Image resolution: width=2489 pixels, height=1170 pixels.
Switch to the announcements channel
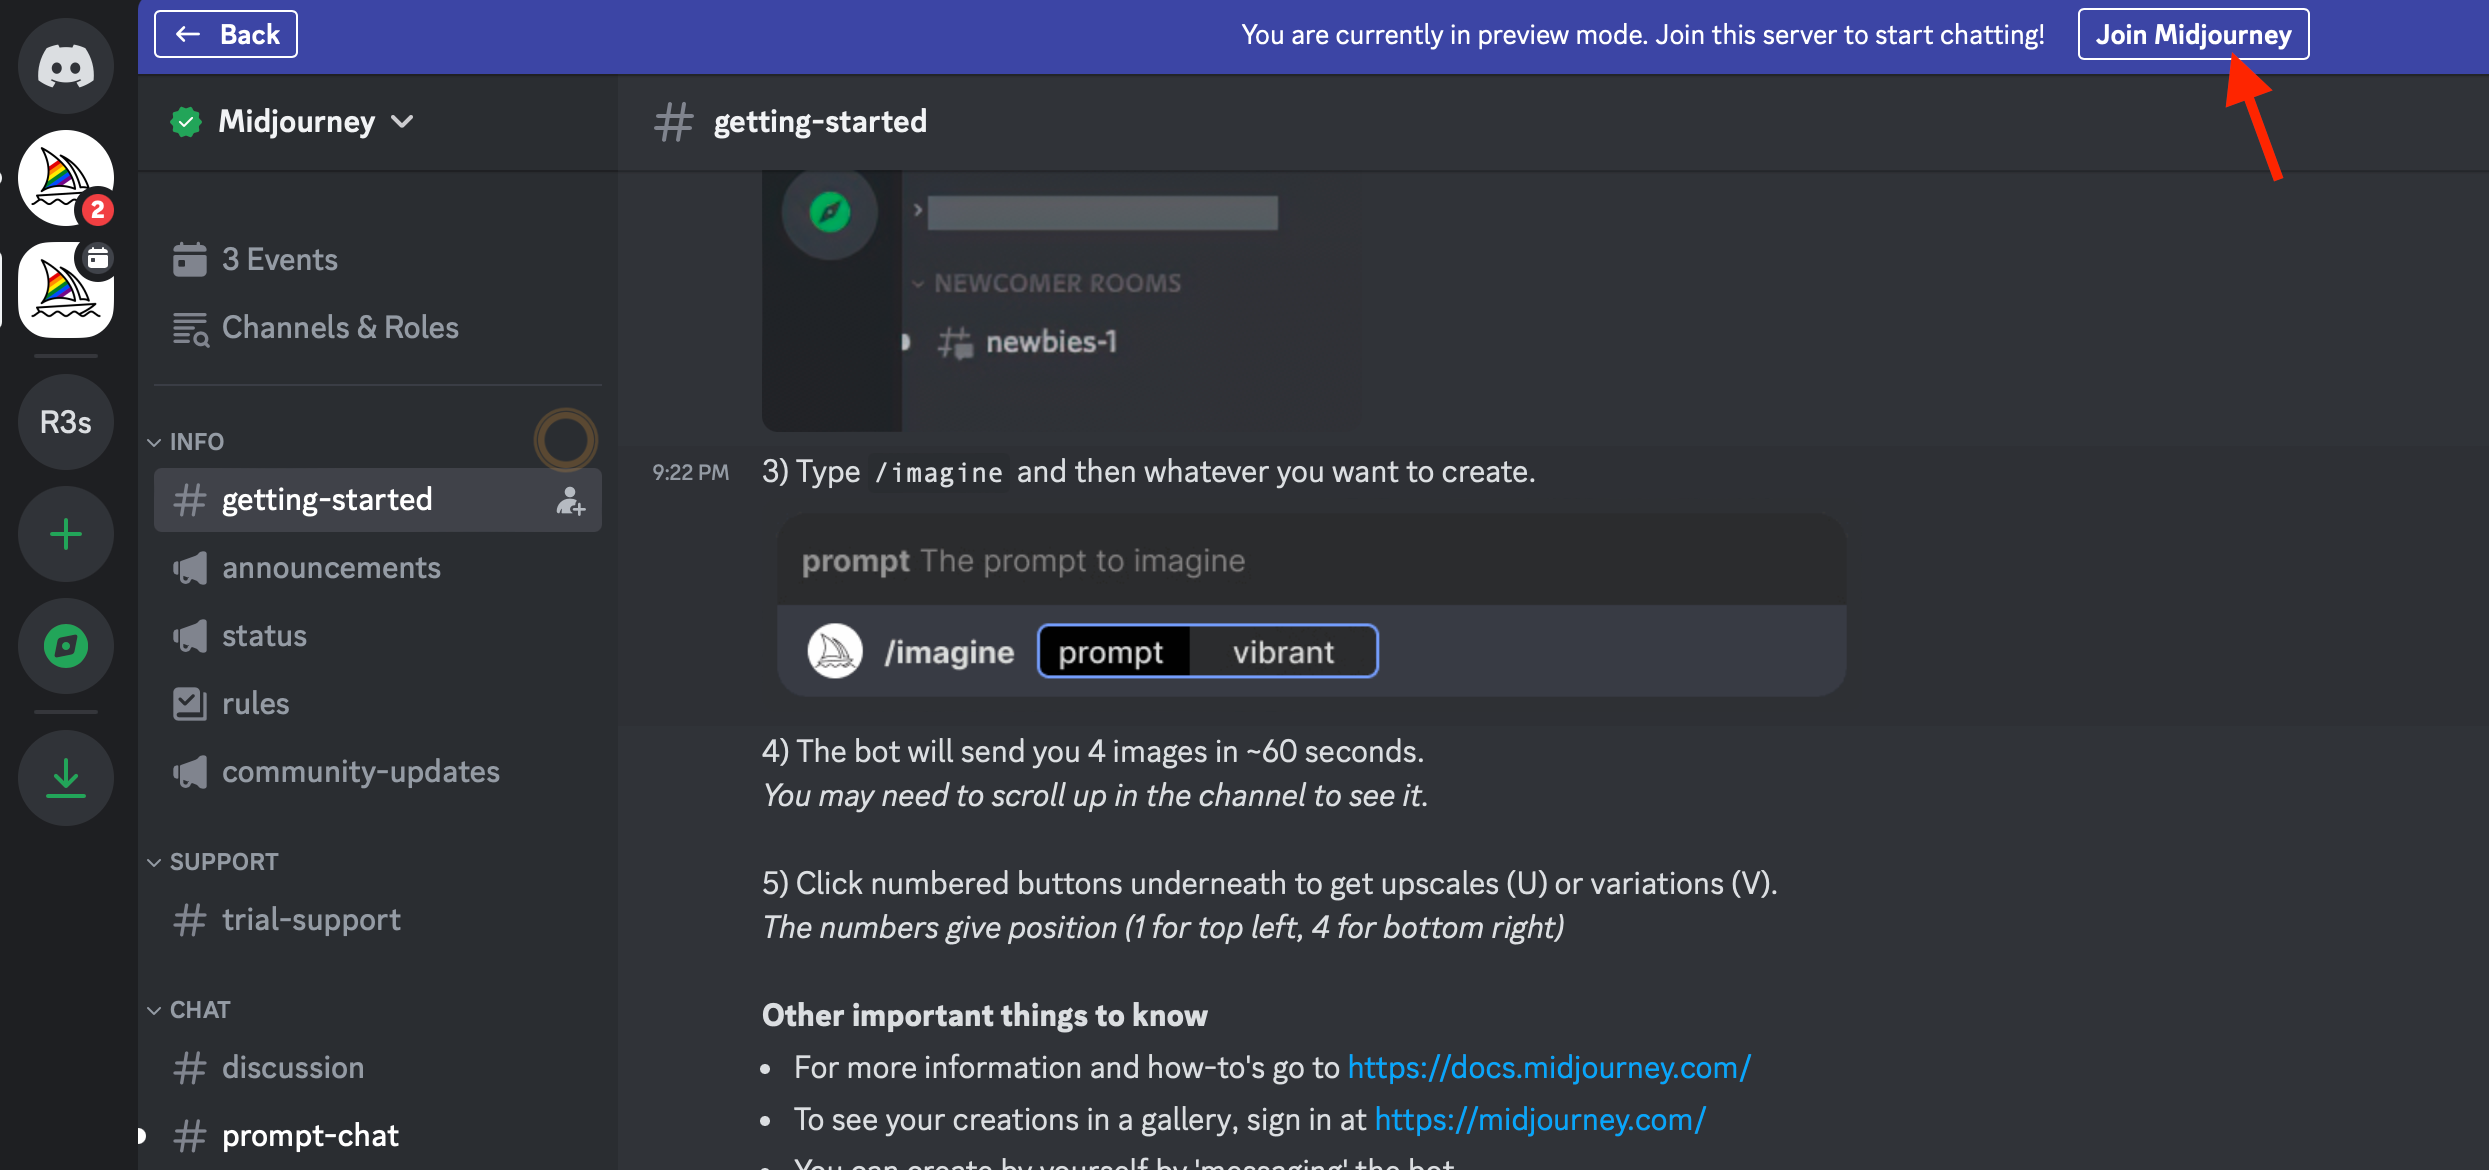[330, 568]
